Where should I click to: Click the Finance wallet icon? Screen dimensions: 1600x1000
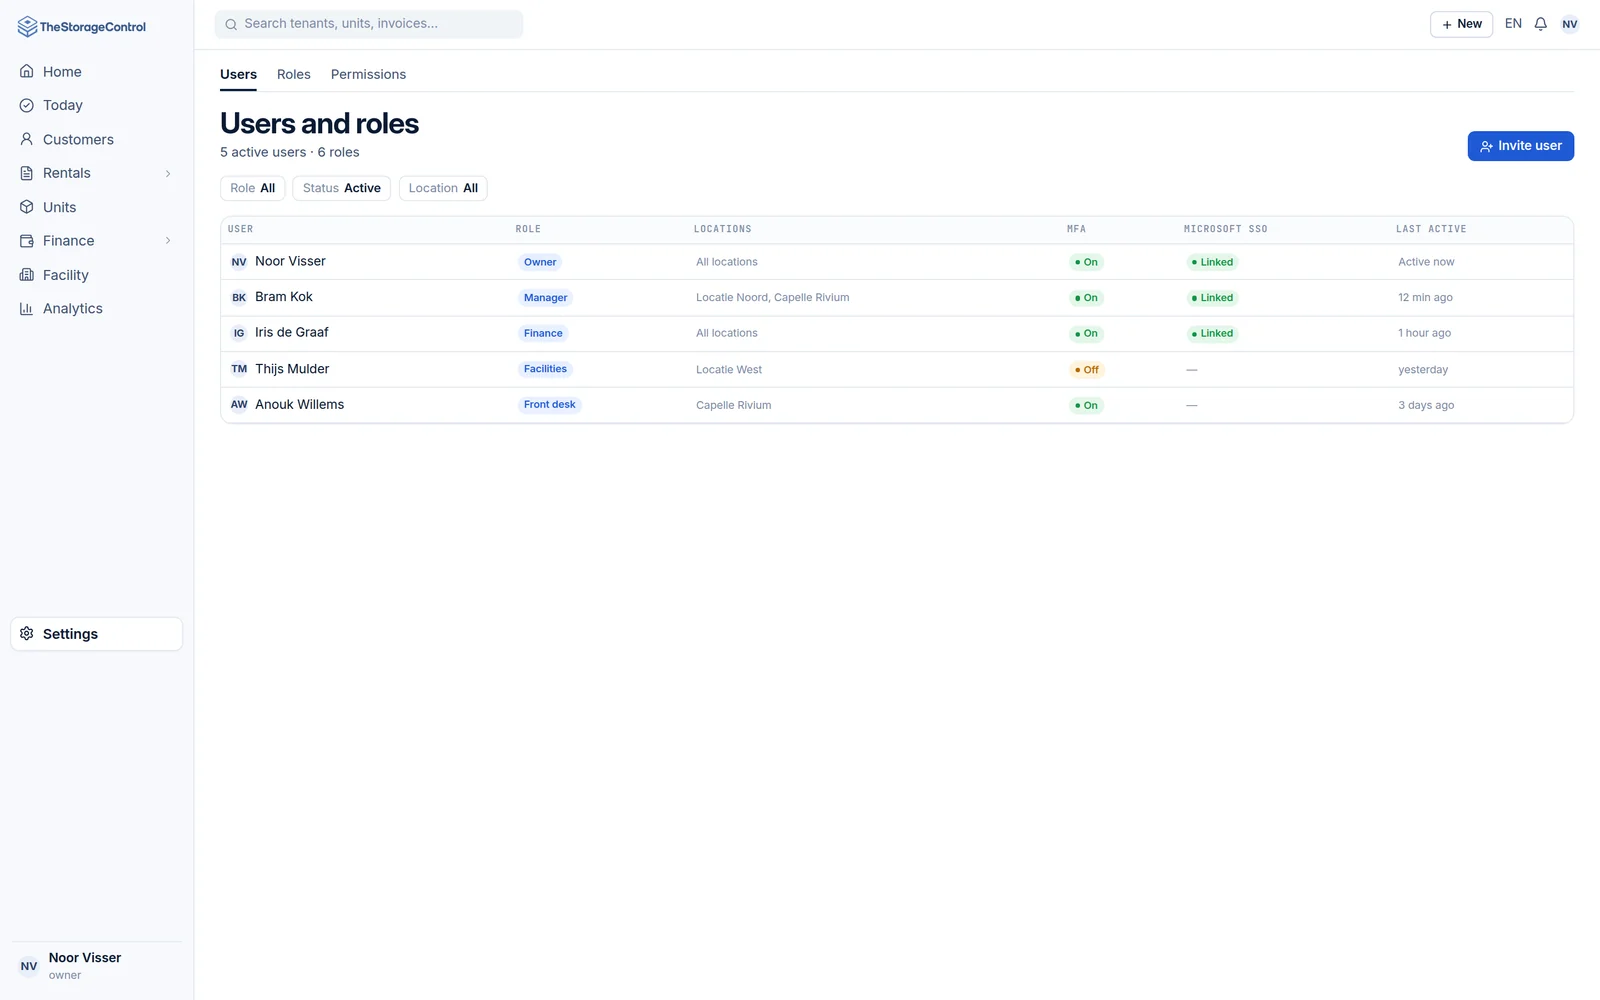click(x=27, y=241)
